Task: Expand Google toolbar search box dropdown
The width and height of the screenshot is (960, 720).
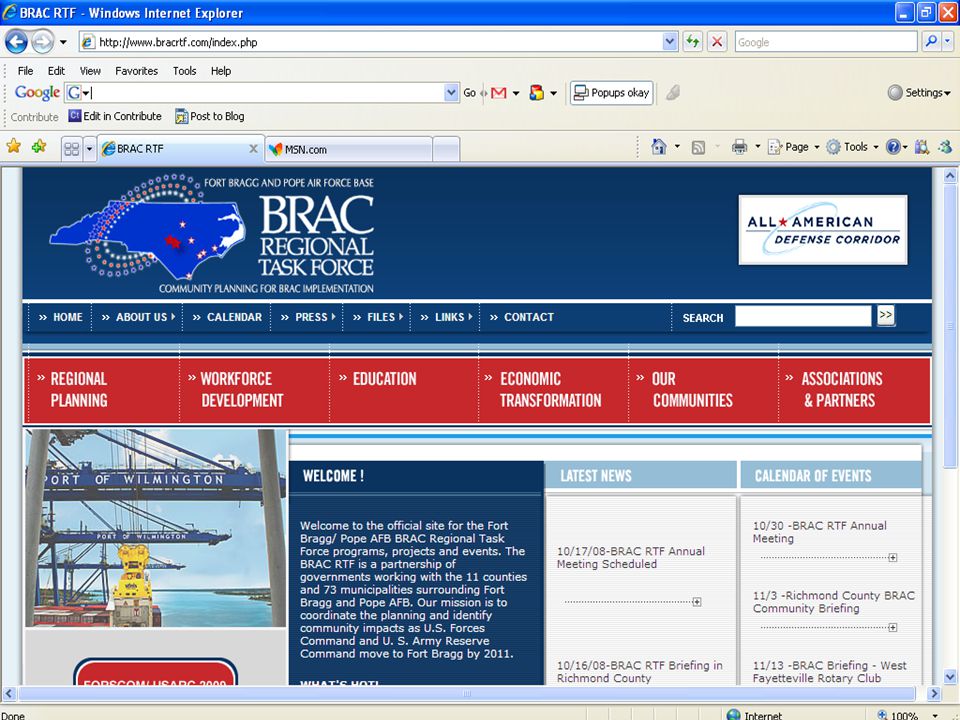Action: tap(451, 92)
